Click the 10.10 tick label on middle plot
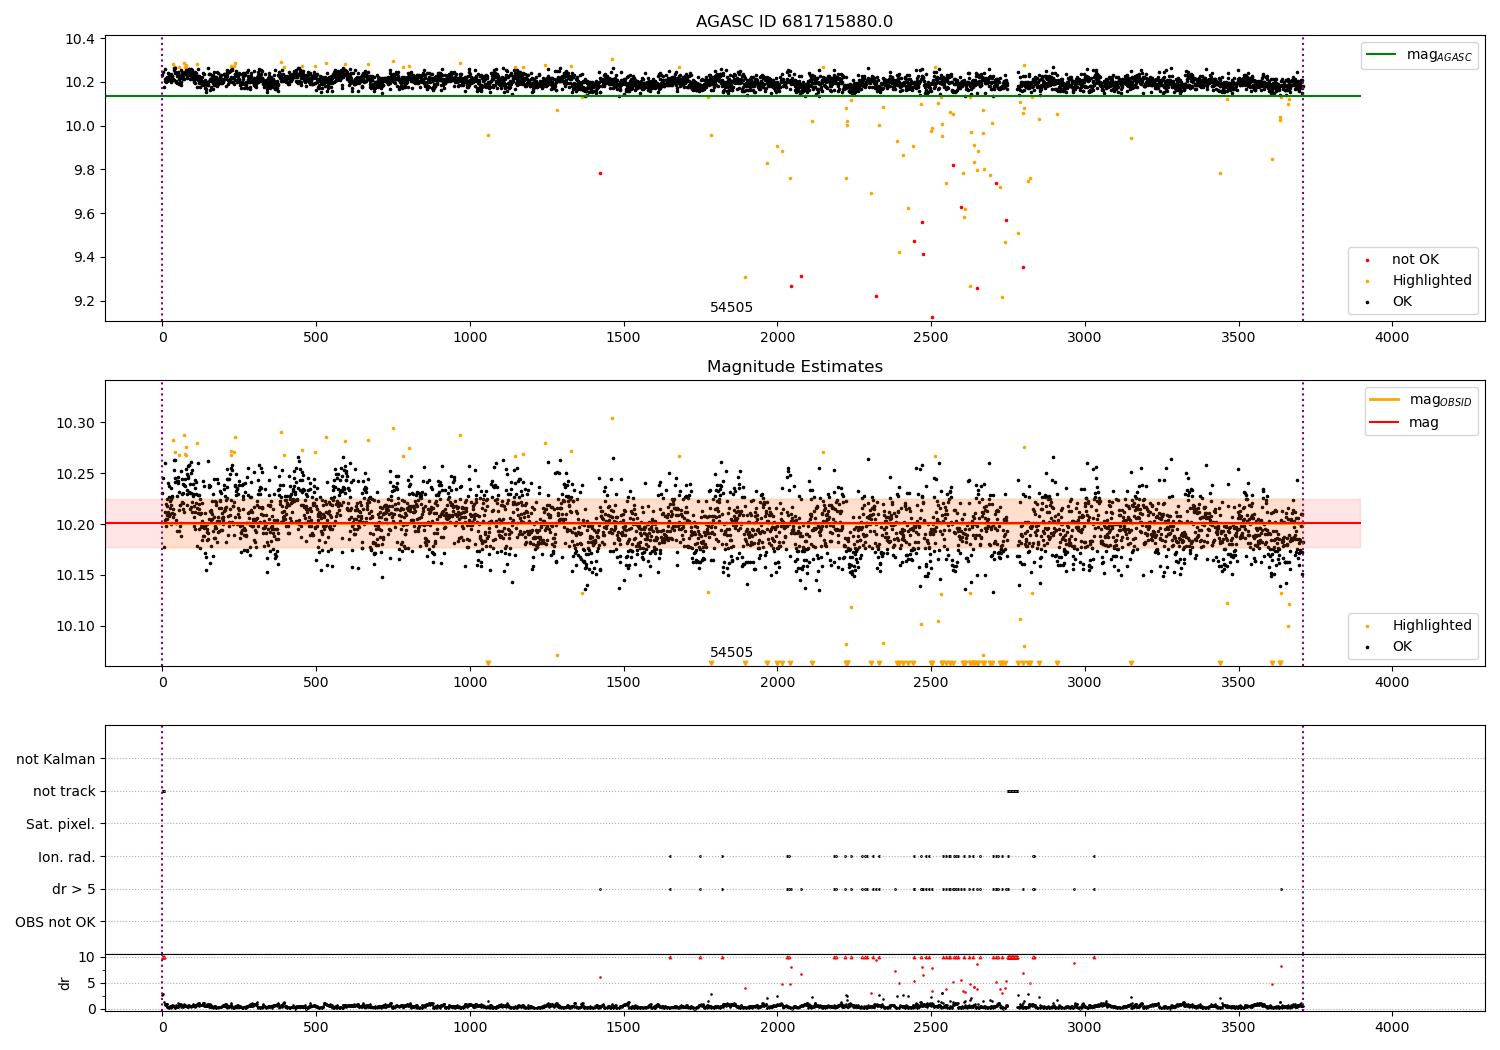 [x=76, y=626]
